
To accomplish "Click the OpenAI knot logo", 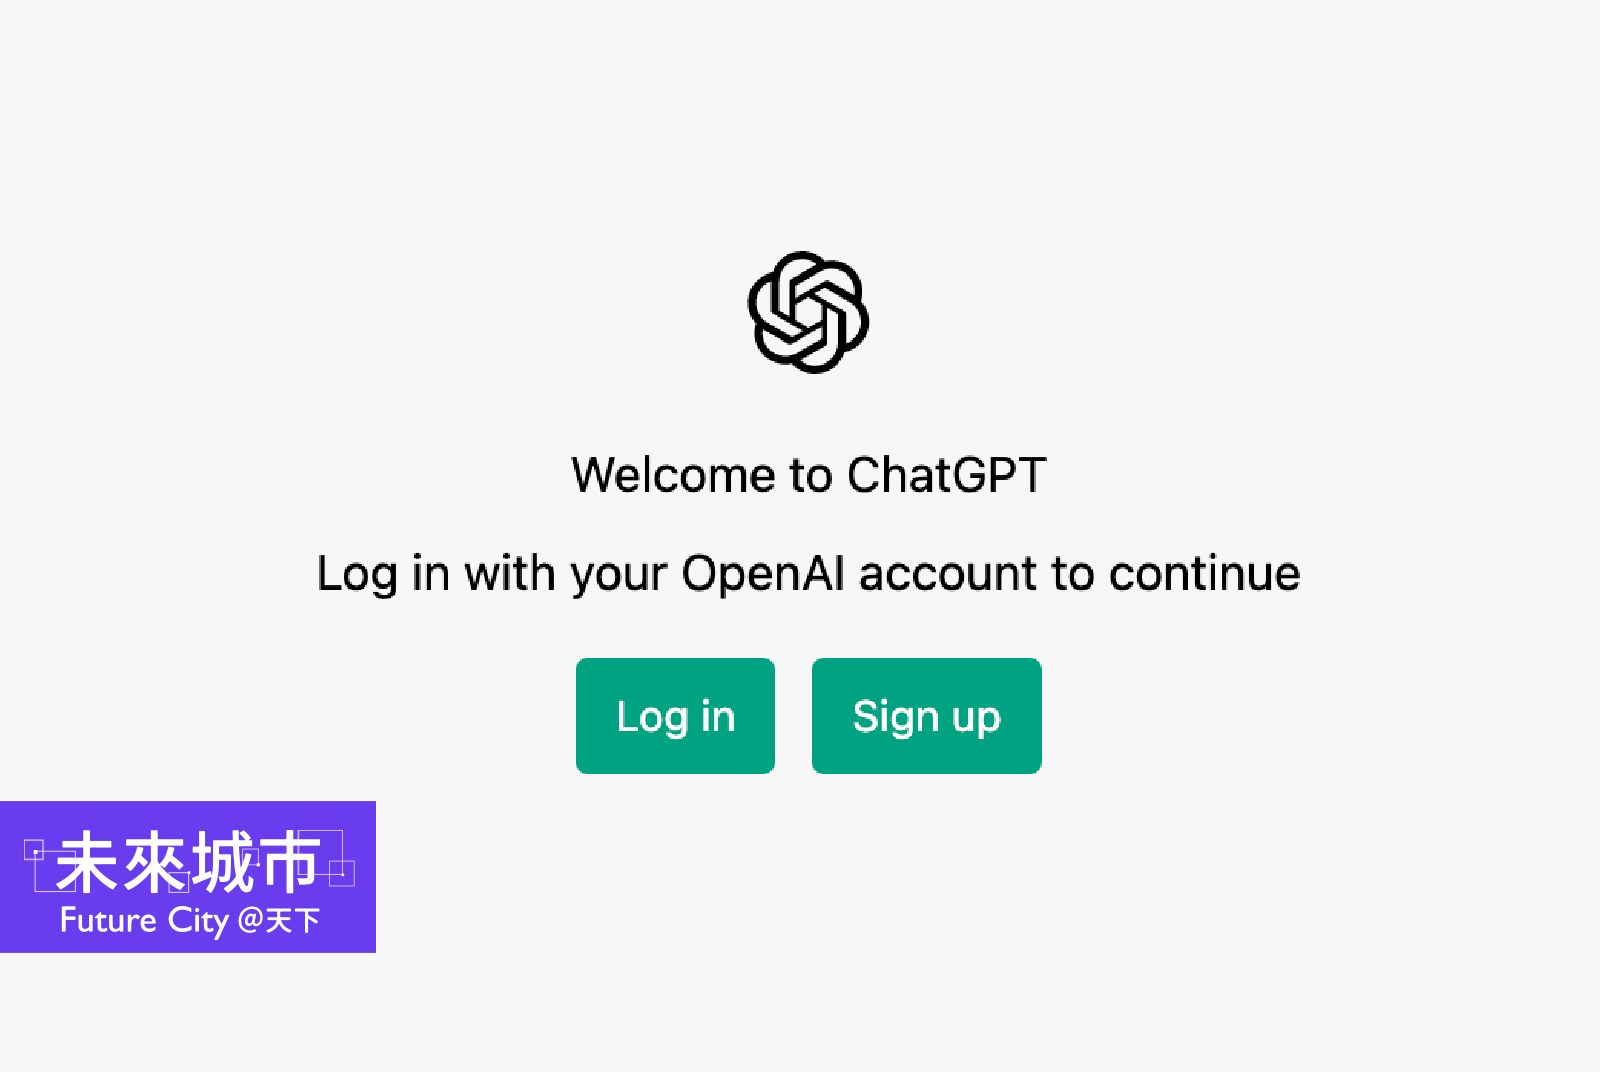I will tap(808, 312).
